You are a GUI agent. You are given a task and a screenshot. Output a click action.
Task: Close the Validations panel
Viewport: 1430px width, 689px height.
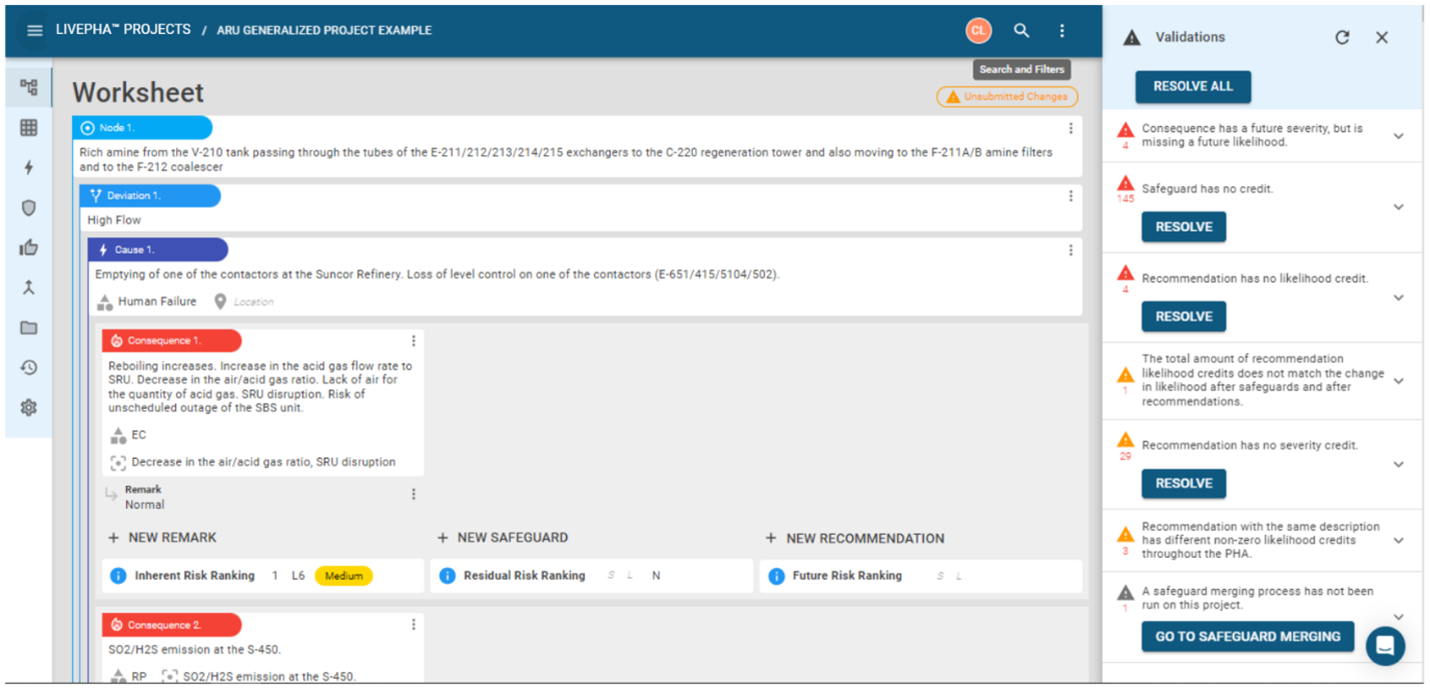coord(1382,37)
